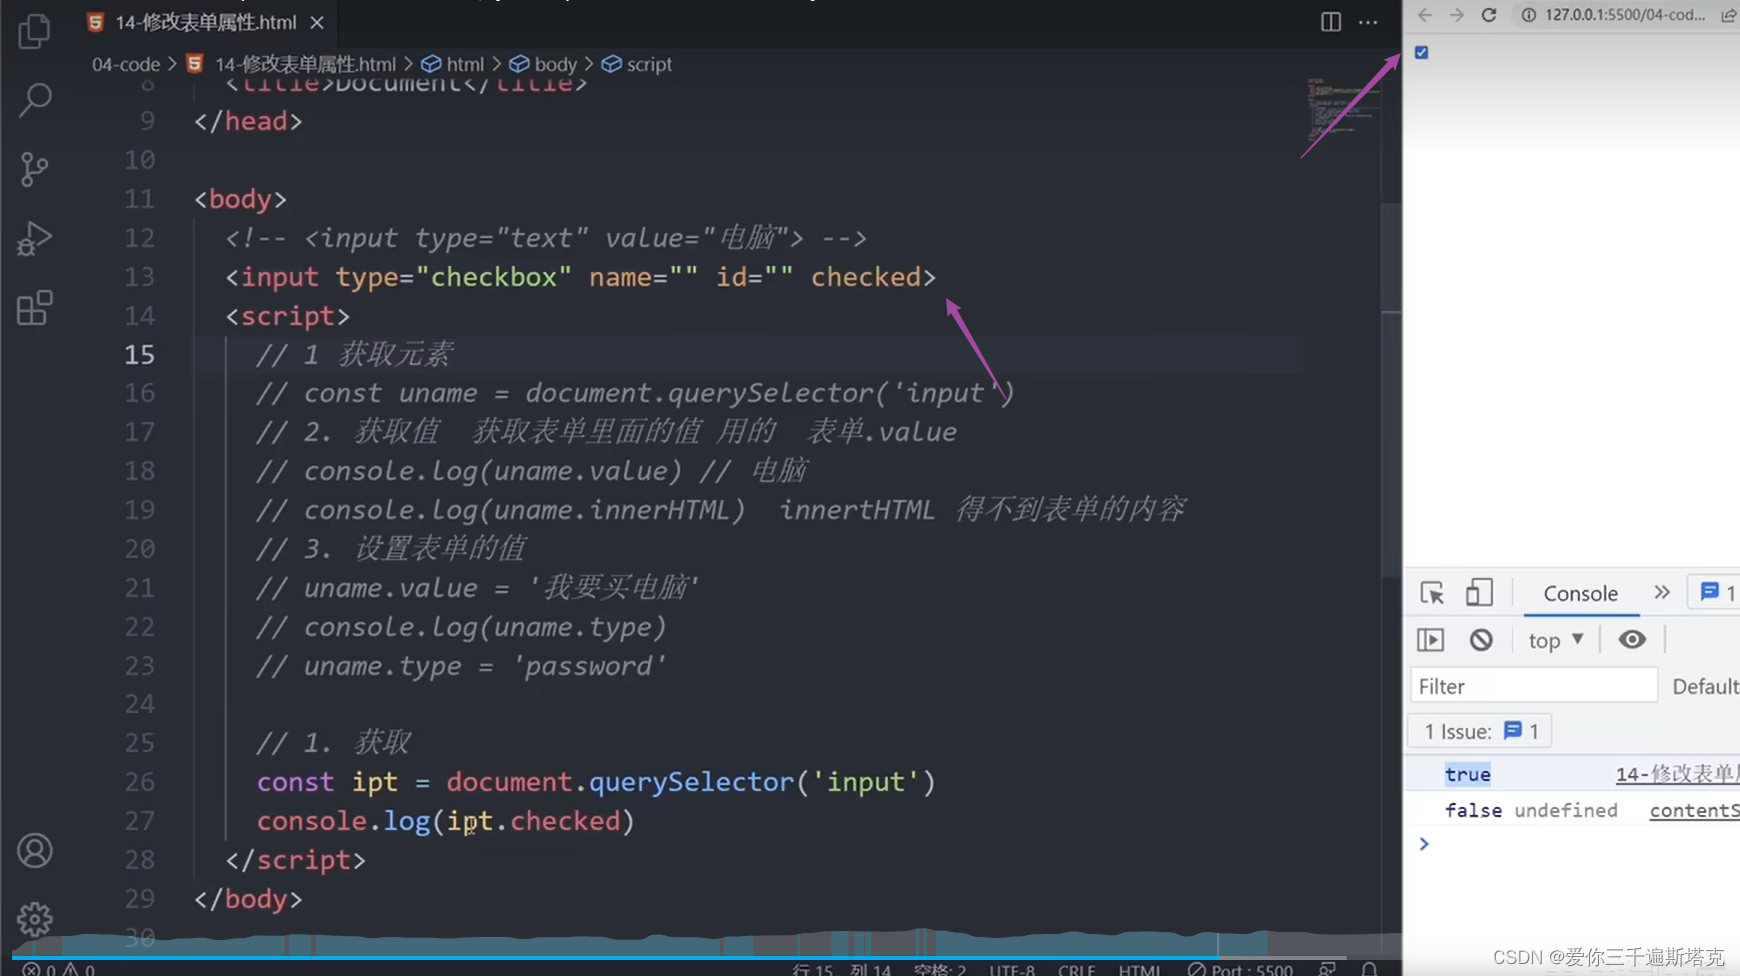Open the top context dropdown
This screenshot has width=1740, height=976.
click(1556, 640)
